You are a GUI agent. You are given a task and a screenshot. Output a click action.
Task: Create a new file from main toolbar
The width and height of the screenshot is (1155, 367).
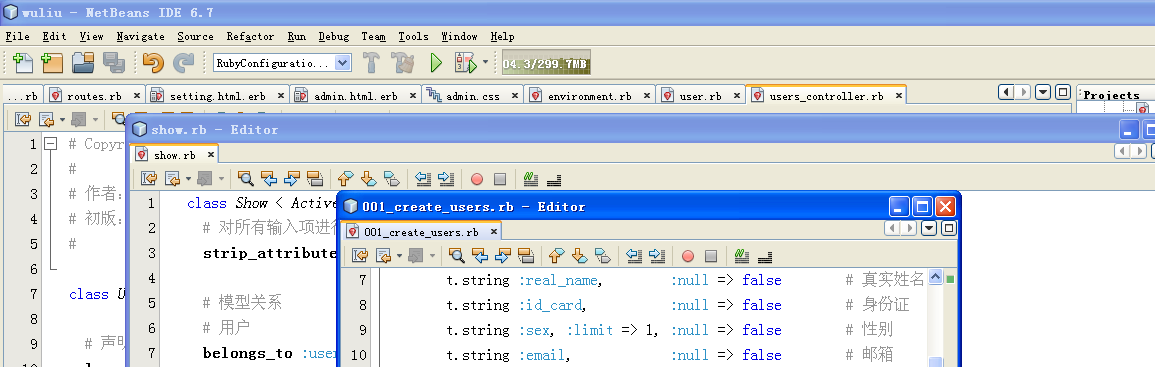click(x=23, y=63)
